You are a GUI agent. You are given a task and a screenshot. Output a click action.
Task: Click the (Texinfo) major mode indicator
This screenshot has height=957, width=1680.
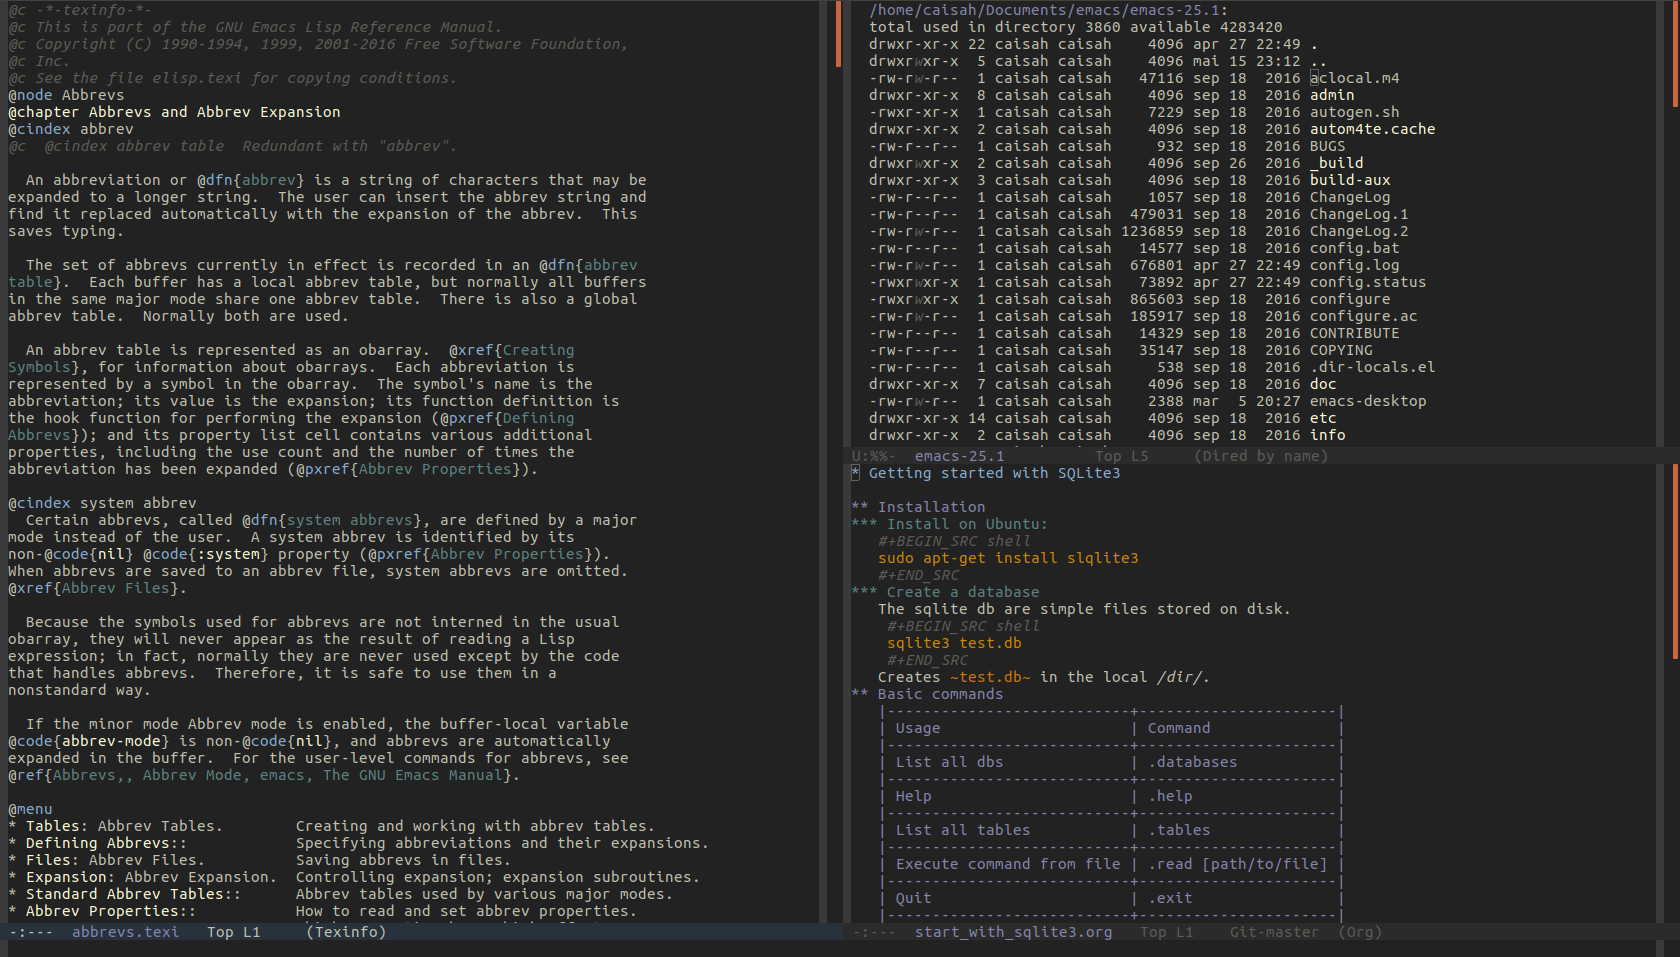(x=346, y=932)
